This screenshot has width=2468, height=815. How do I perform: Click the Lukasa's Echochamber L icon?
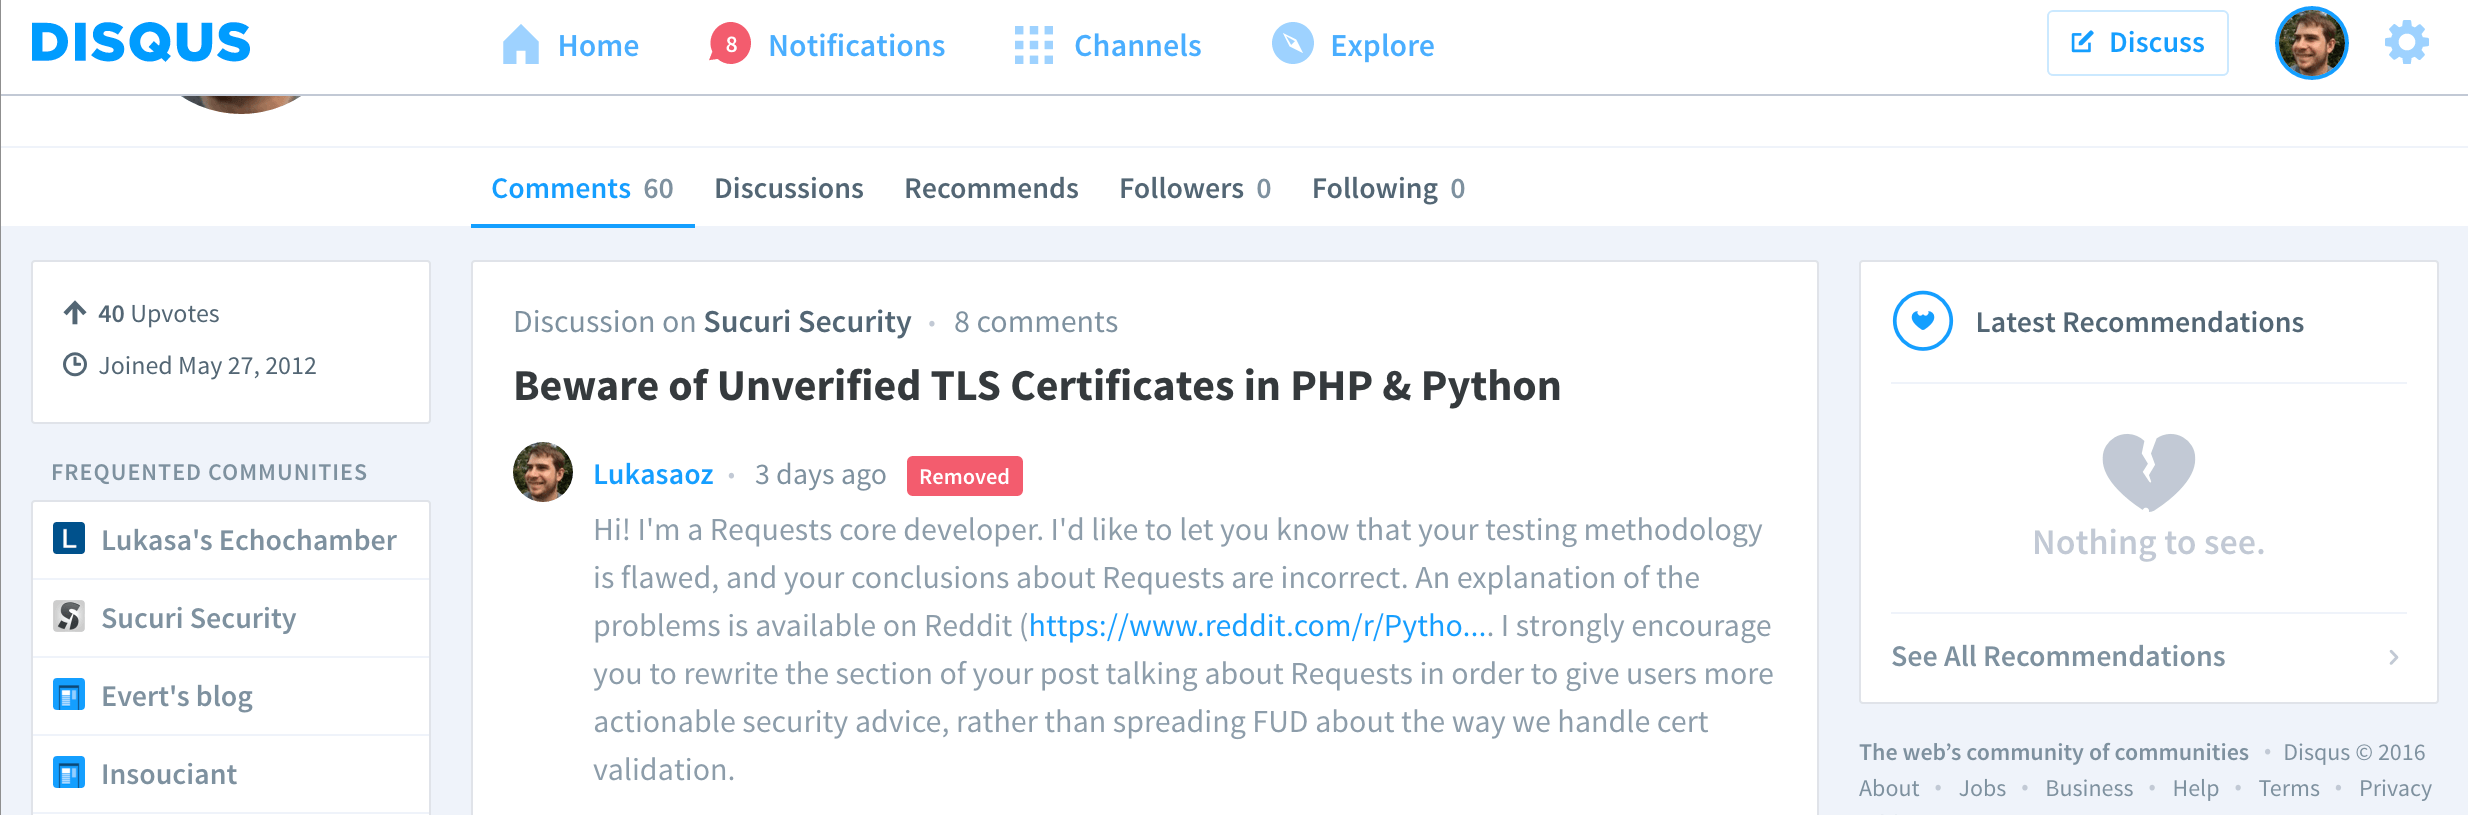tap(69, 538)
